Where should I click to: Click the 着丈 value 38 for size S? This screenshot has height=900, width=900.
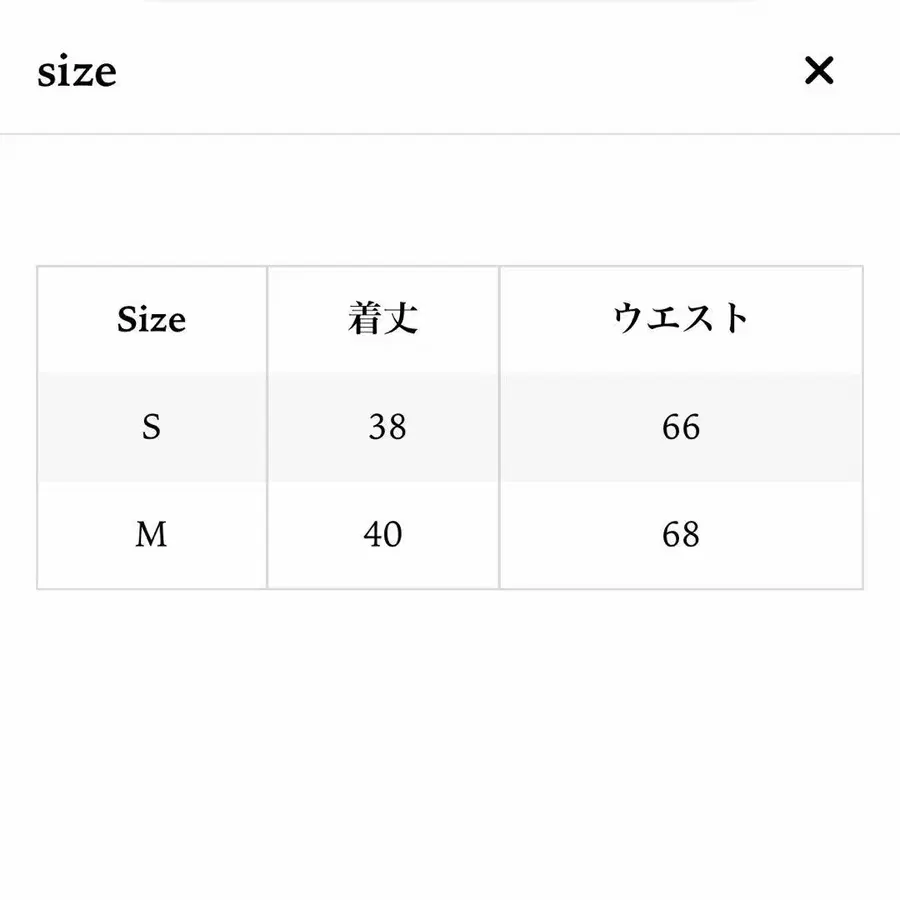click(x=383, y=427)
